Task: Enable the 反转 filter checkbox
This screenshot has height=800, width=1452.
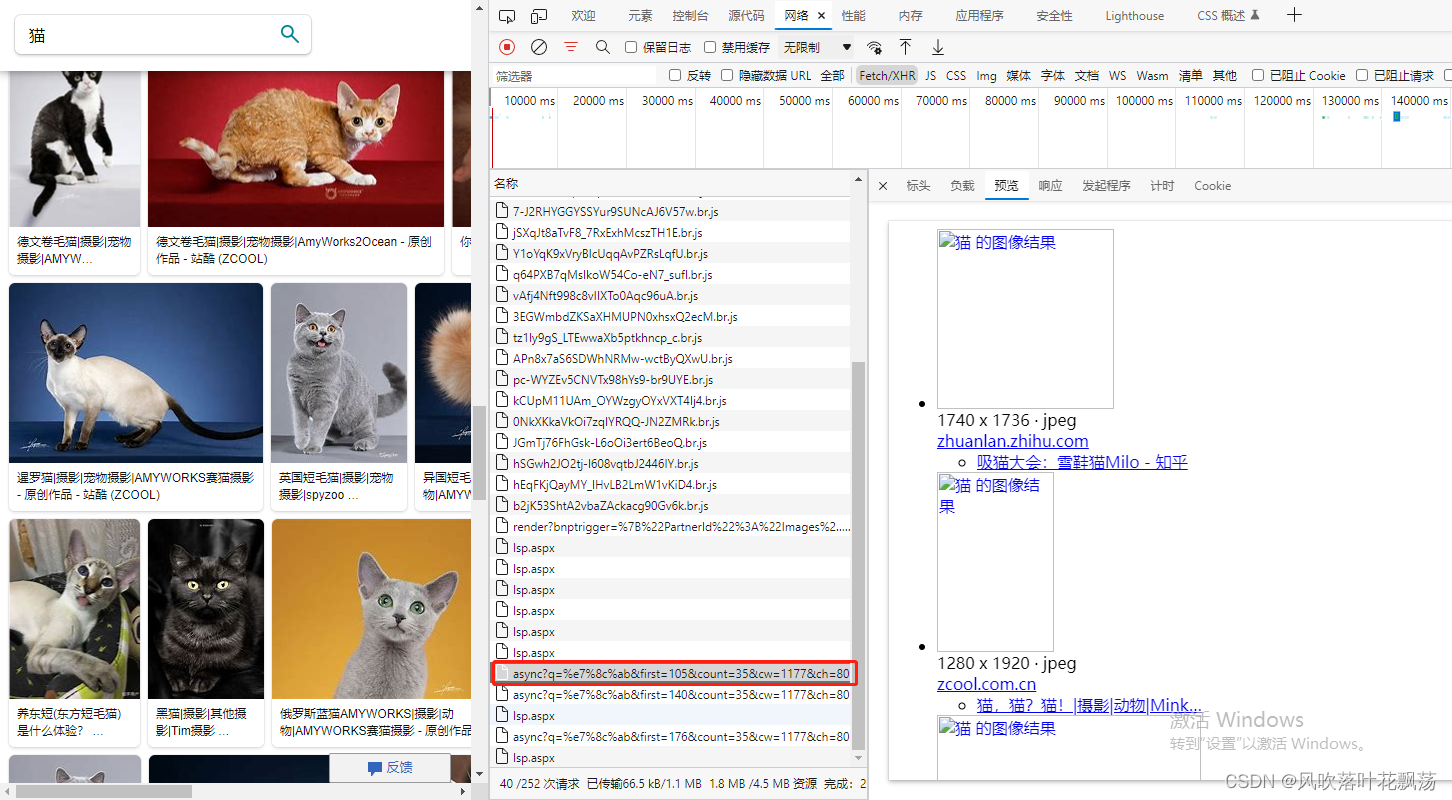Action: [x=675, y=75]
